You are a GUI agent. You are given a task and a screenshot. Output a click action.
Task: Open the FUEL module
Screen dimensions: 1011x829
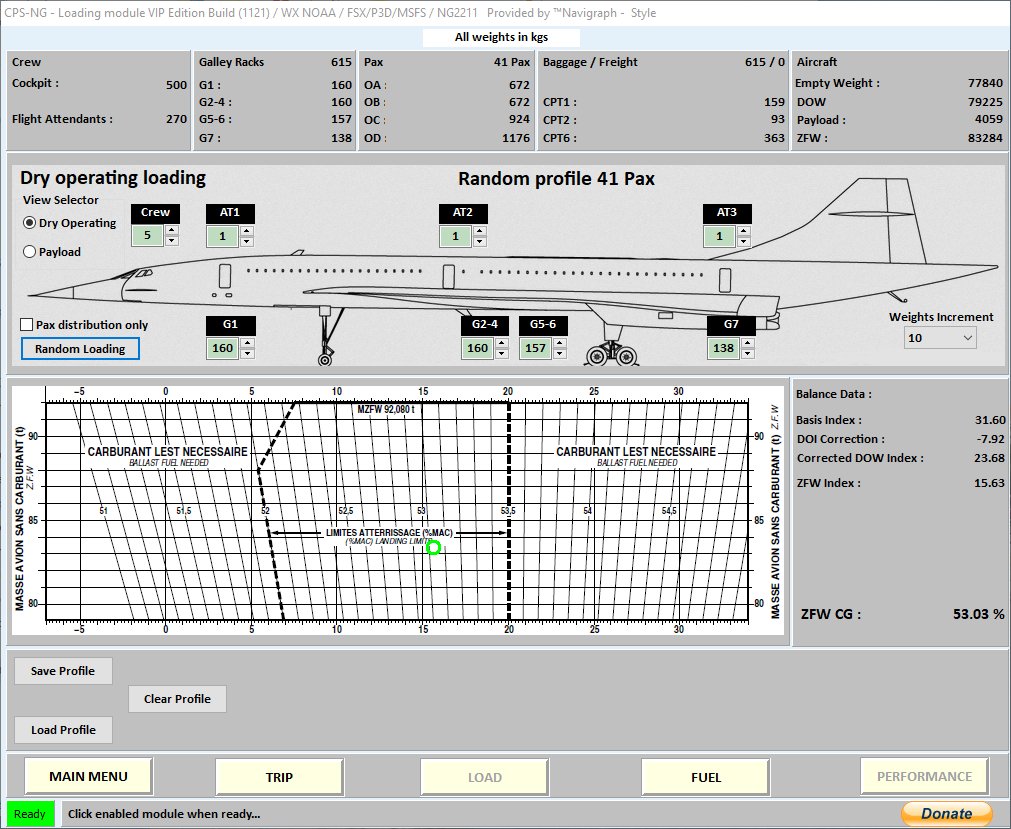[705, 776]
